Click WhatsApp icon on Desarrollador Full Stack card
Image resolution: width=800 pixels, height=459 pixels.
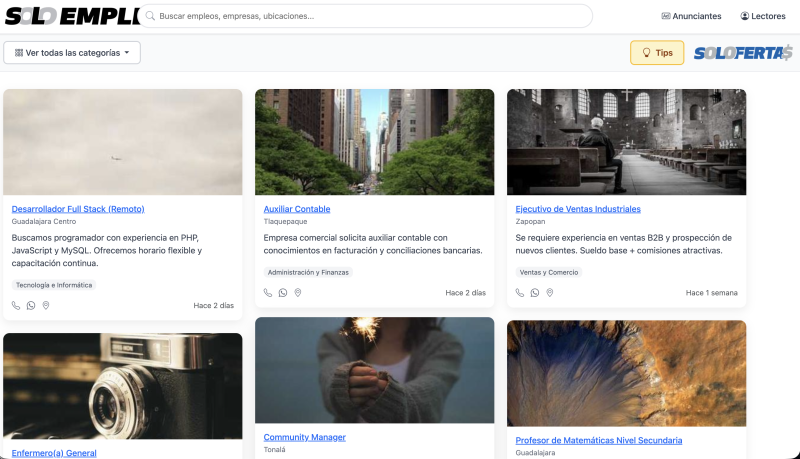click(x=31, y=305)
